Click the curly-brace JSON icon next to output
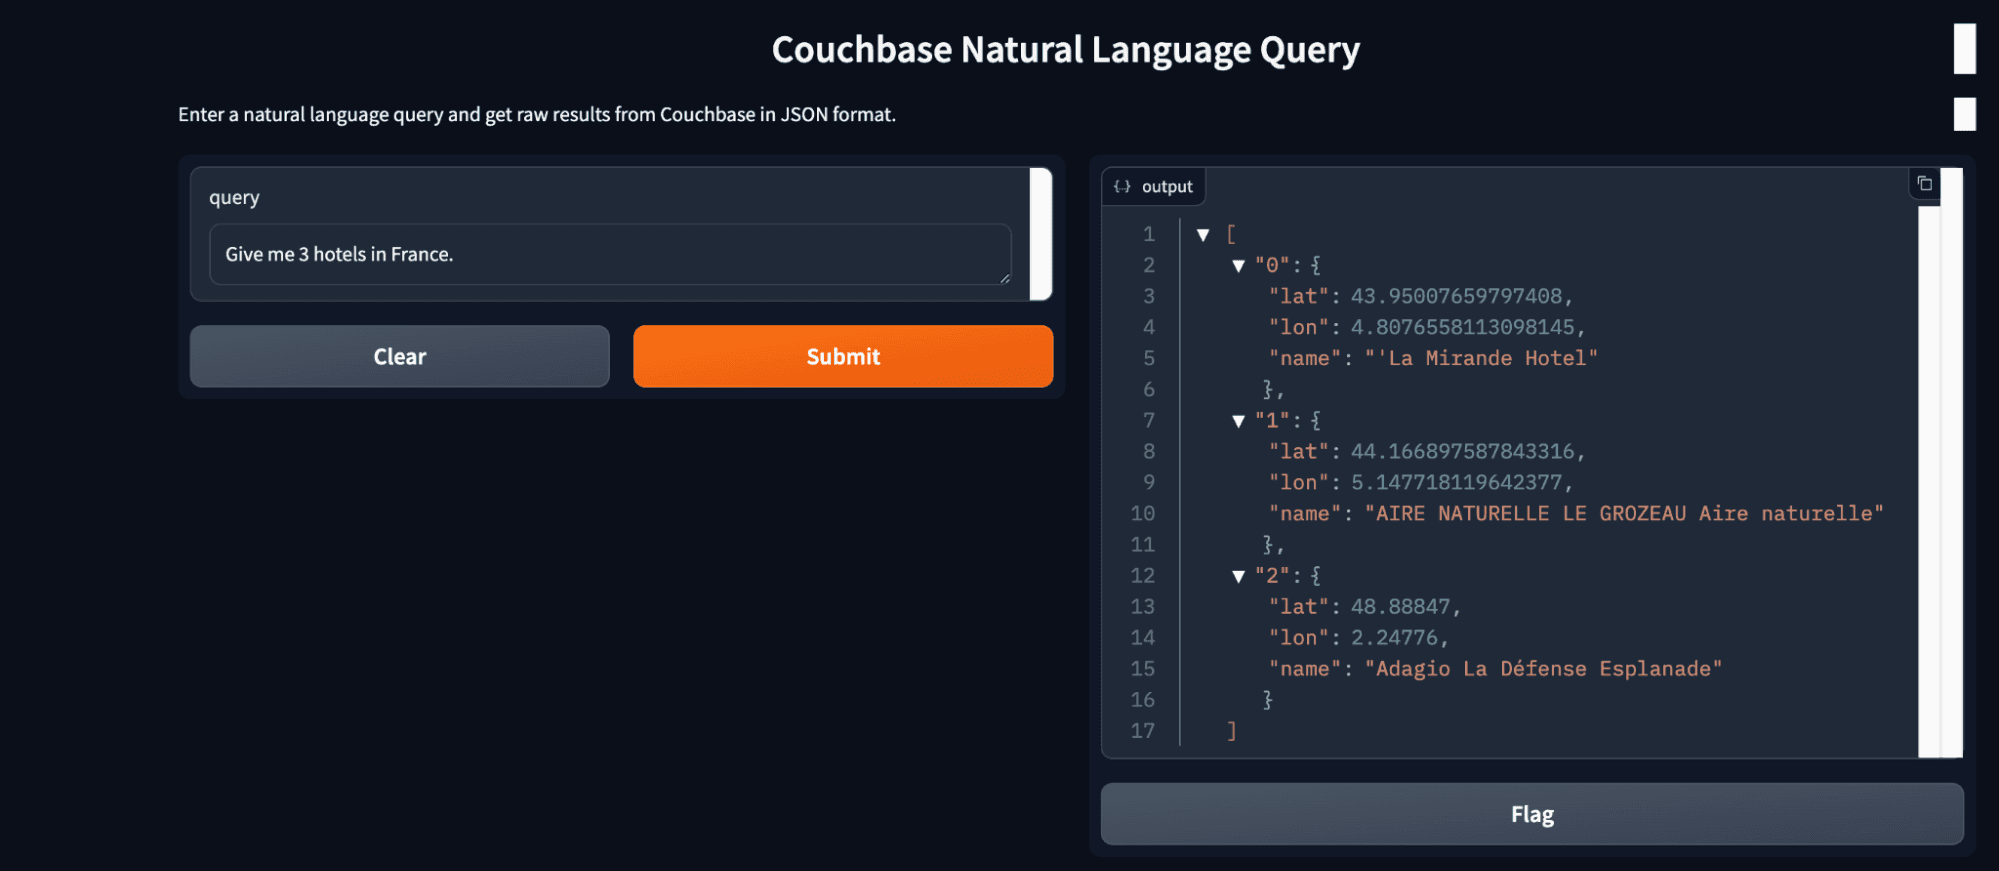 coord(1122,187)
